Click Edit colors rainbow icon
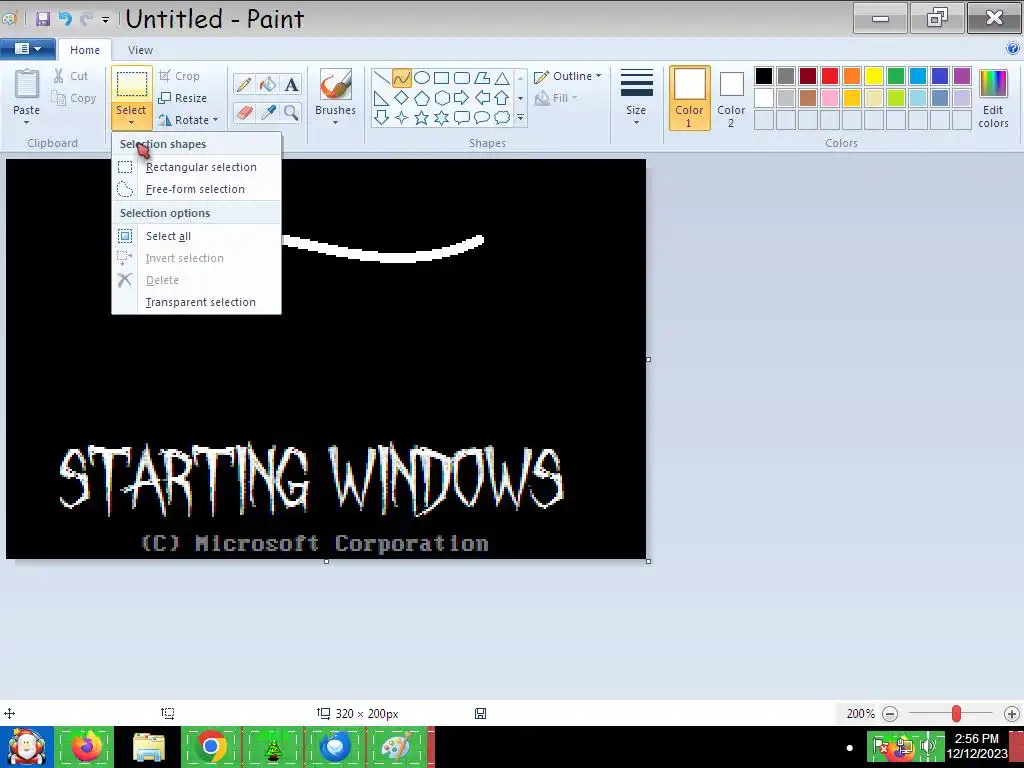 pos(993,84)
